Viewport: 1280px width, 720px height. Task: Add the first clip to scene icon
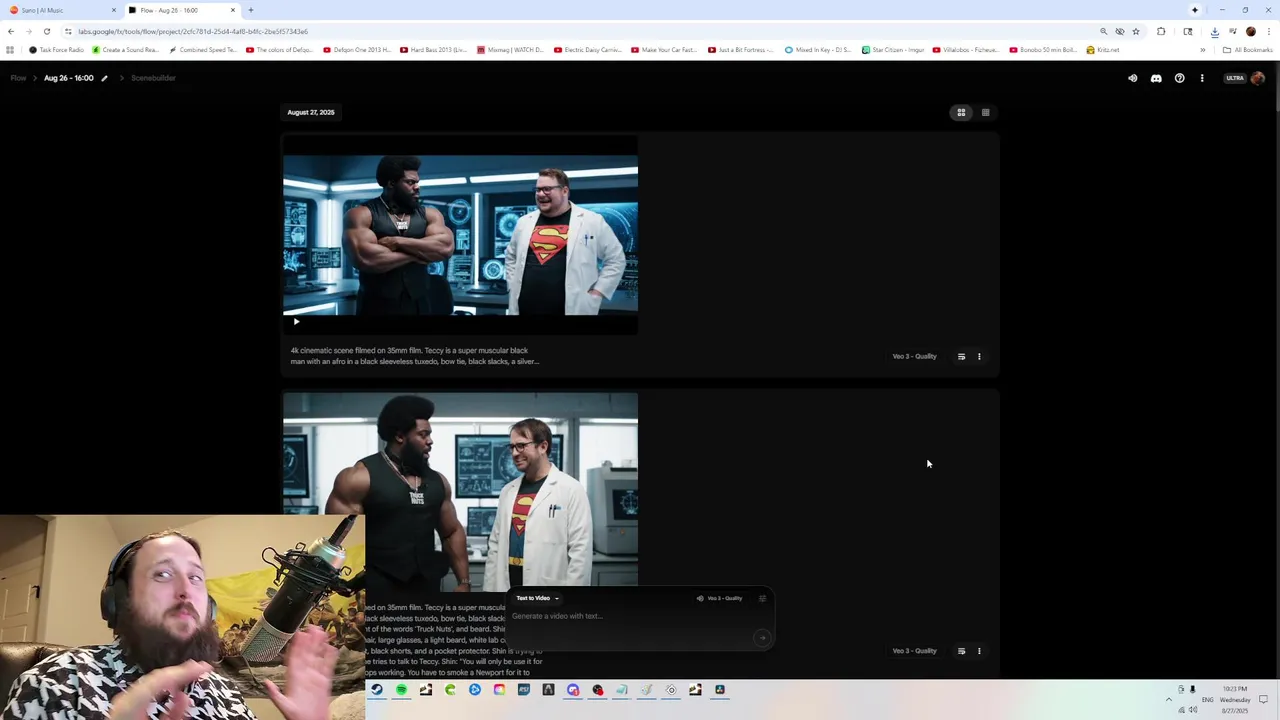pyautogui.click(x=961, y=356)
